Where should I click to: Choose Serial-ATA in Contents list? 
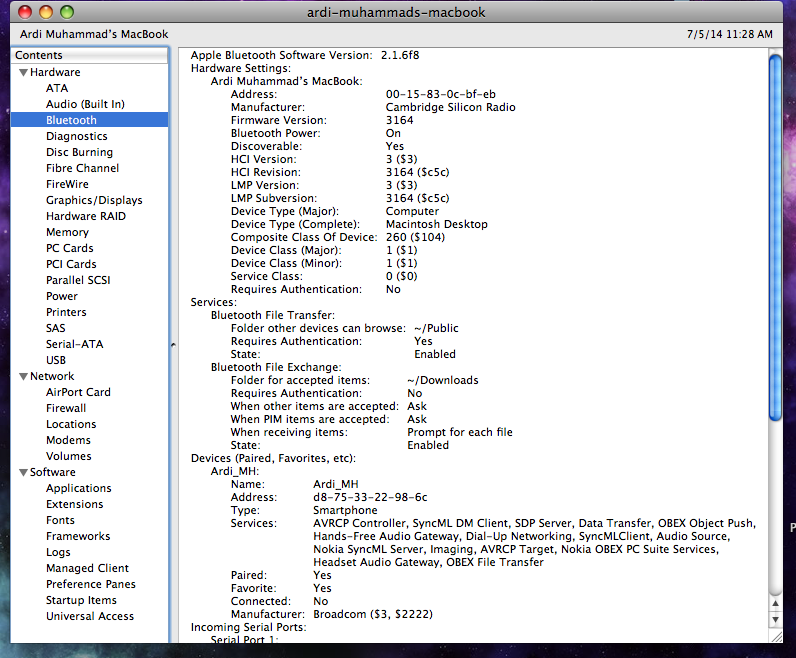(x=74, y=344)
